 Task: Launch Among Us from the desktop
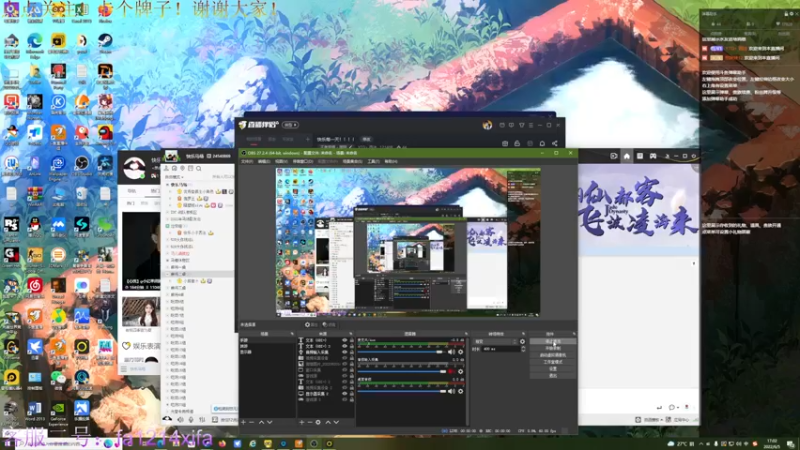105,135
